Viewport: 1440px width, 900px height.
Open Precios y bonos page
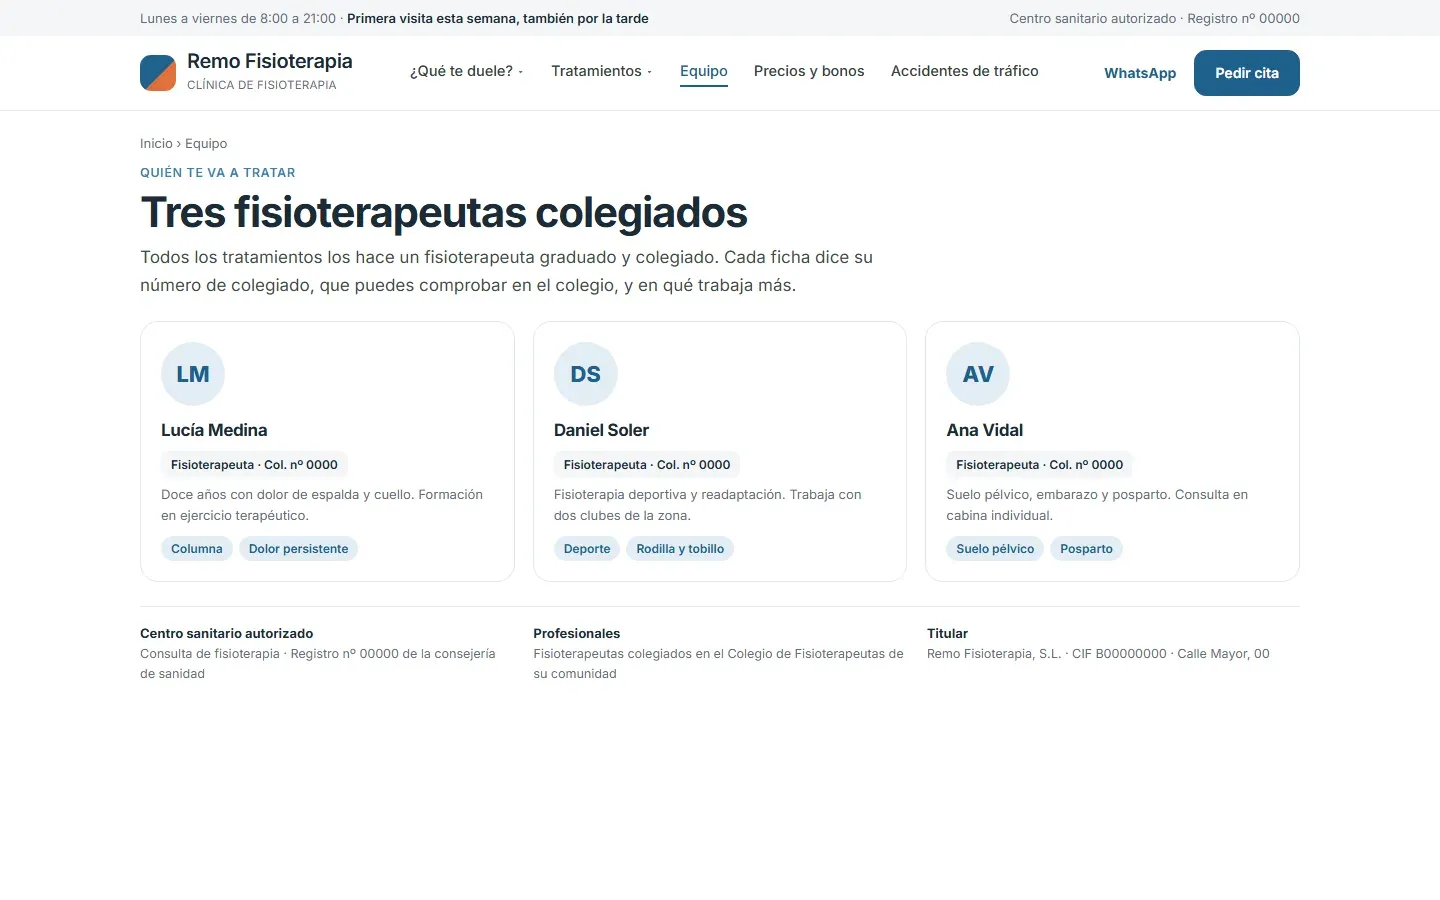(809, 71)
